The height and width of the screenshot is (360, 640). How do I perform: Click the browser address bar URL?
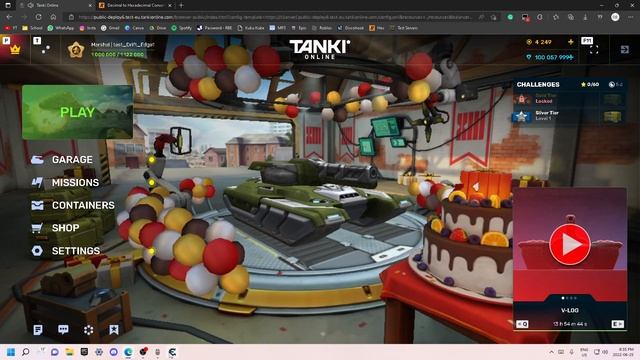tap(275, 17)
